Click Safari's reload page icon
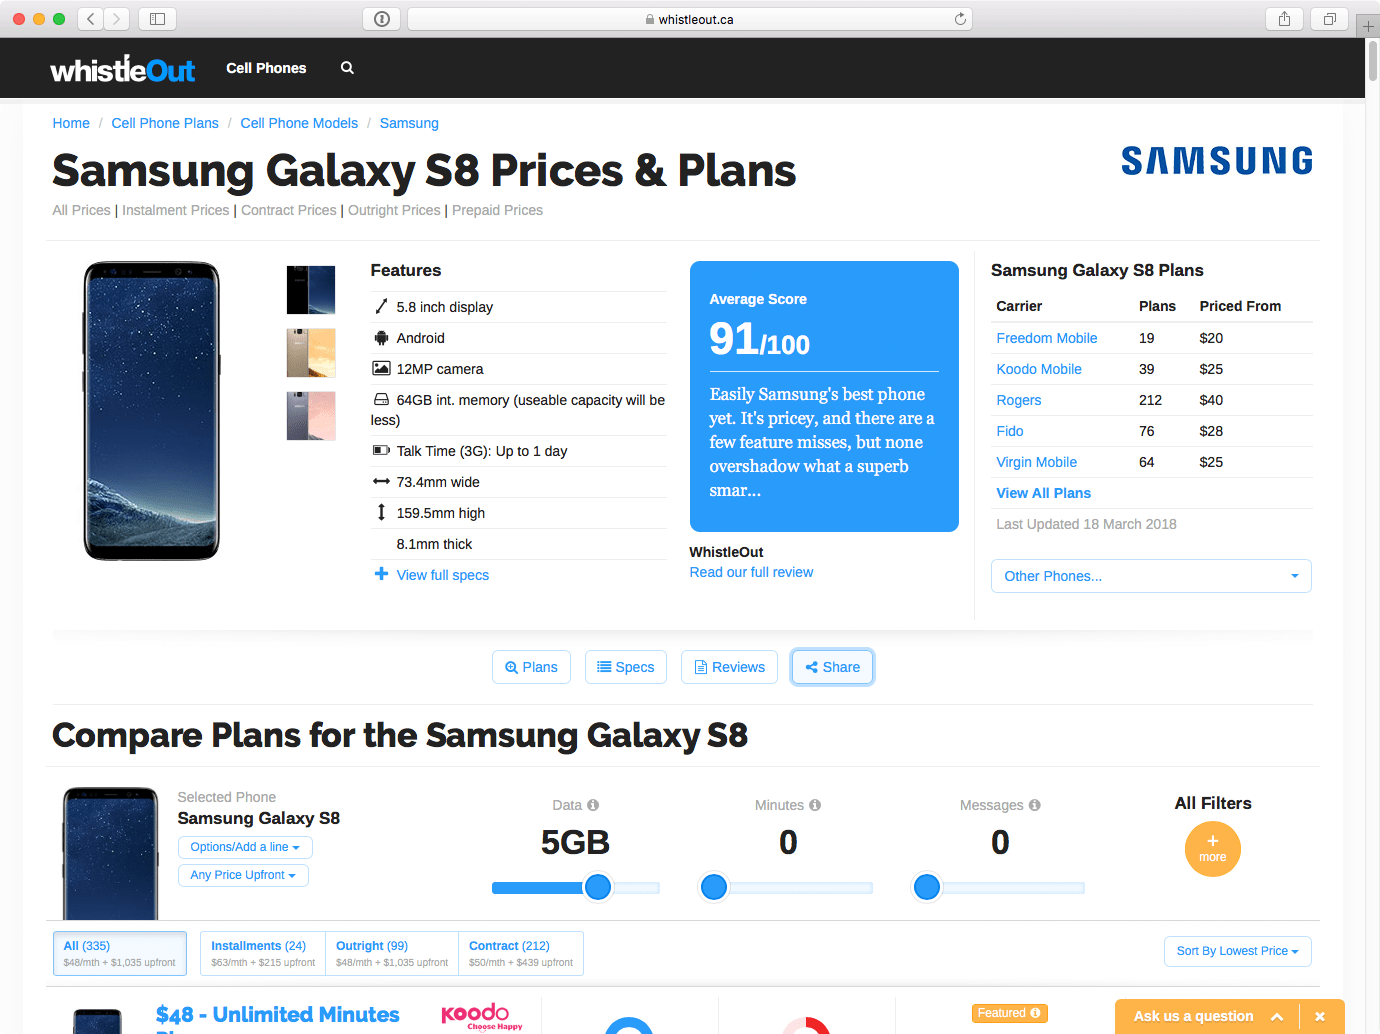 [x=960, y=19]
